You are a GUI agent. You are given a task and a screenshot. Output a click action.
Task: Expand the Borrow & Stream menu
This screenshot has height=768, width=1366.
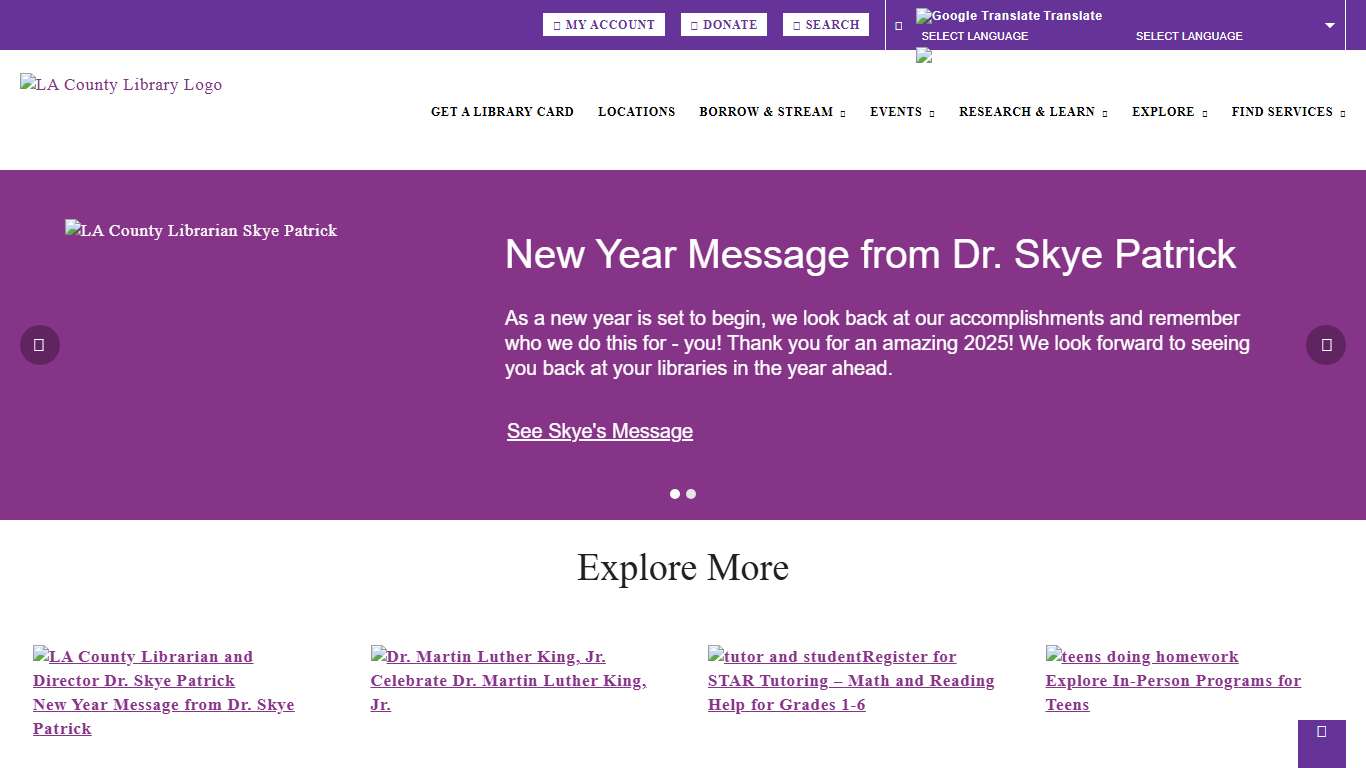click(771, 112)
